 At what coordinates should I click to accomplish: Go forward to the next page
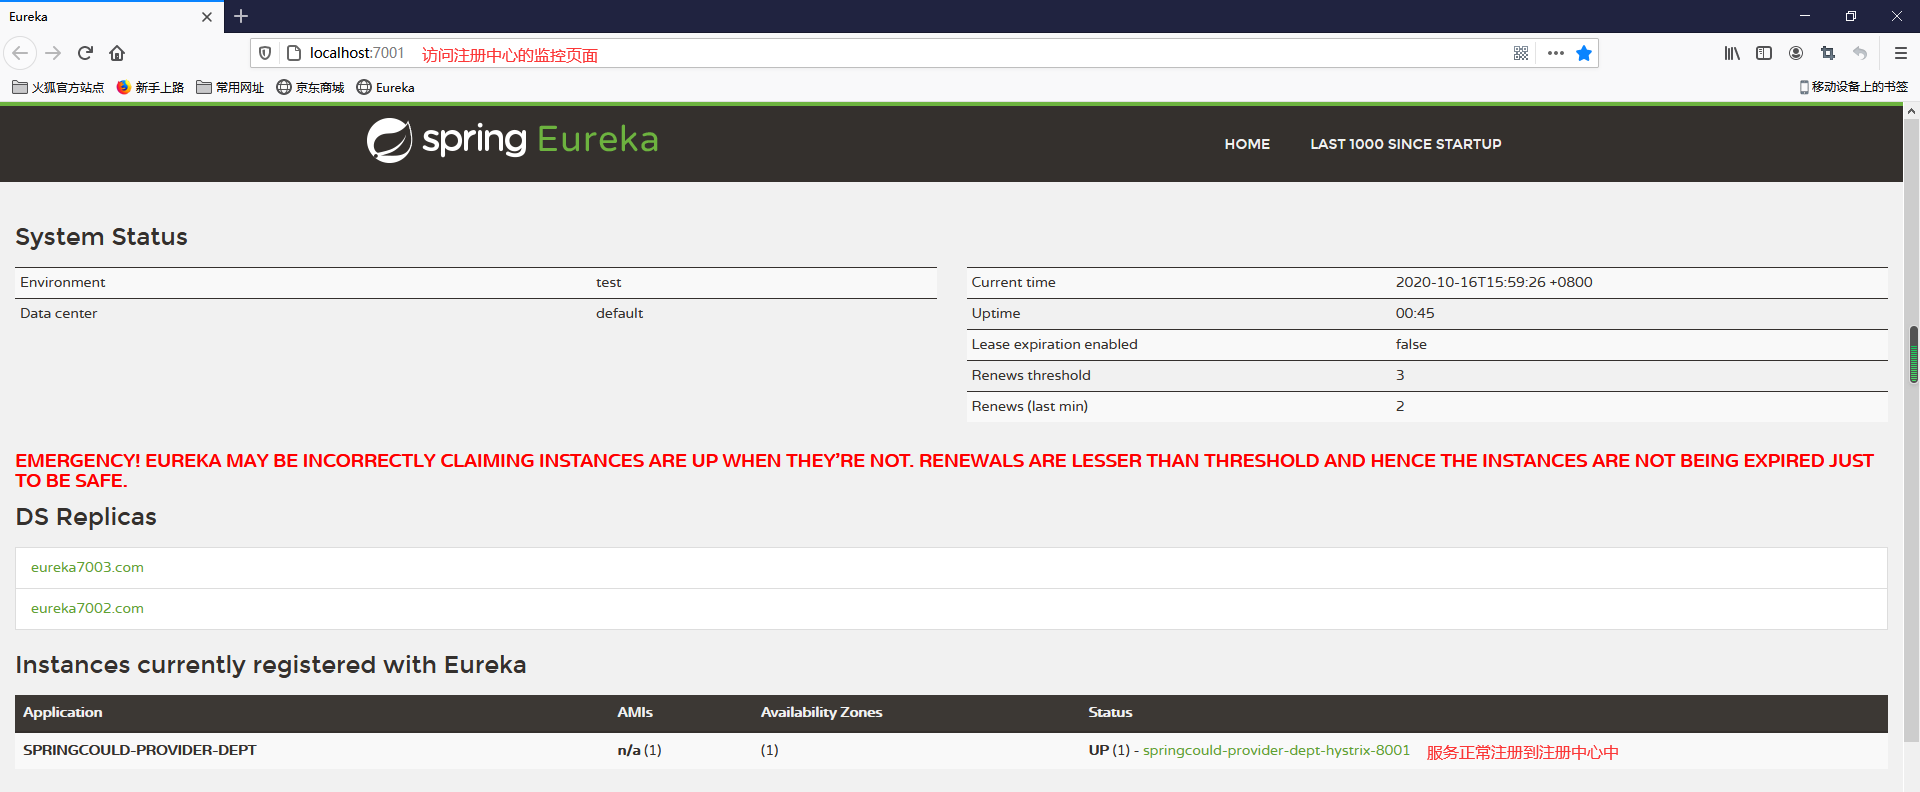click(x=54, y=53)
